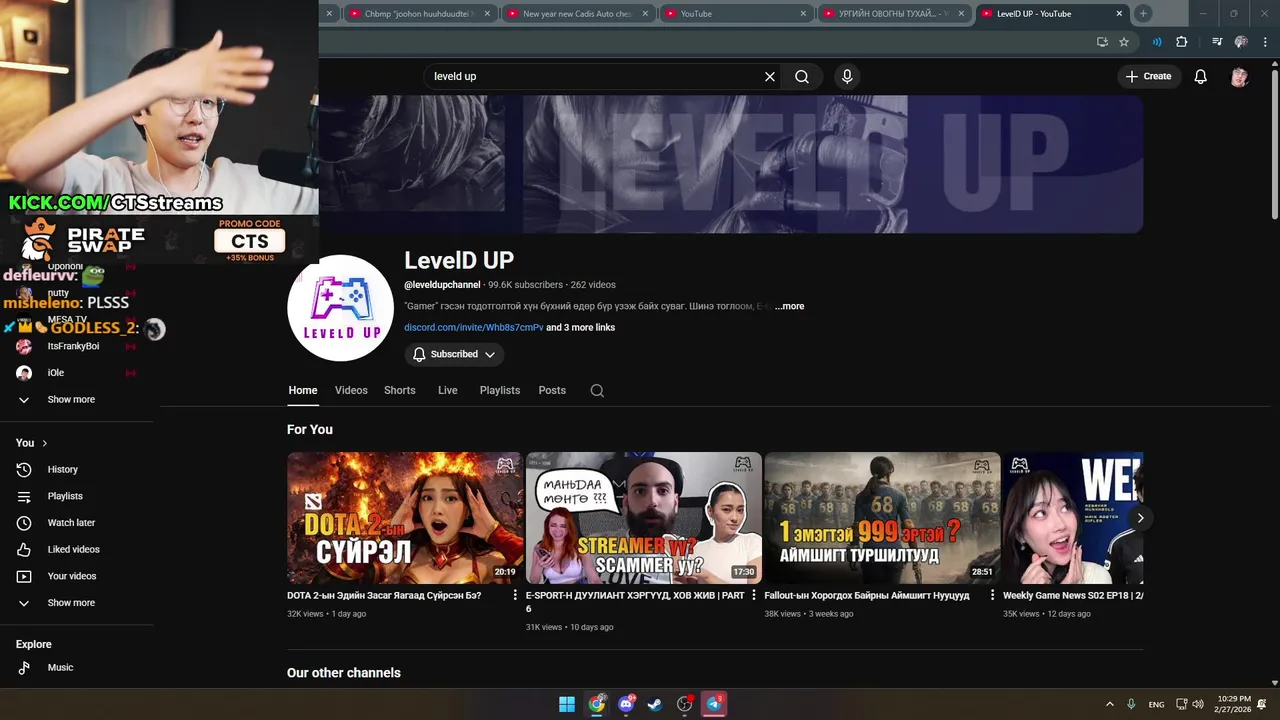Open the Windows Start menu
Viewport: 1280px width, 720px height.
(x=567, y=704)
